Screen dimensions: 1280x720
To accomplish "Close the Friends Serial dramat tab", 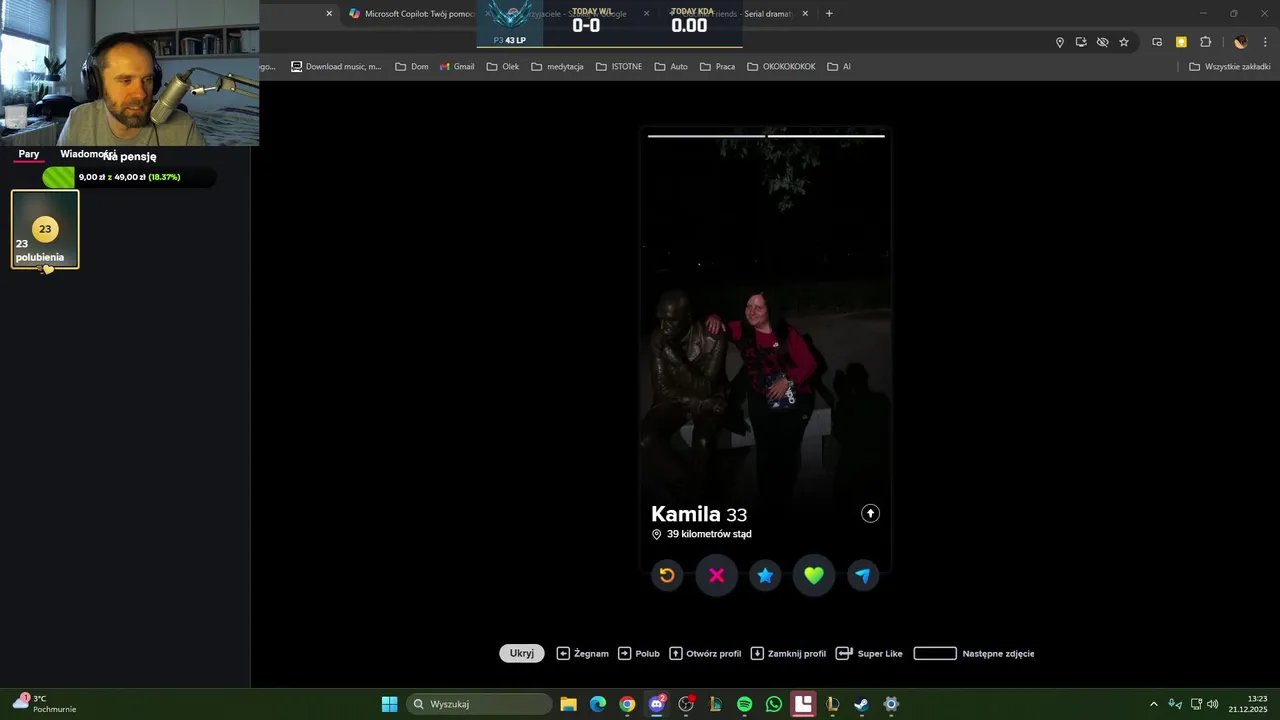I will 805,14.
